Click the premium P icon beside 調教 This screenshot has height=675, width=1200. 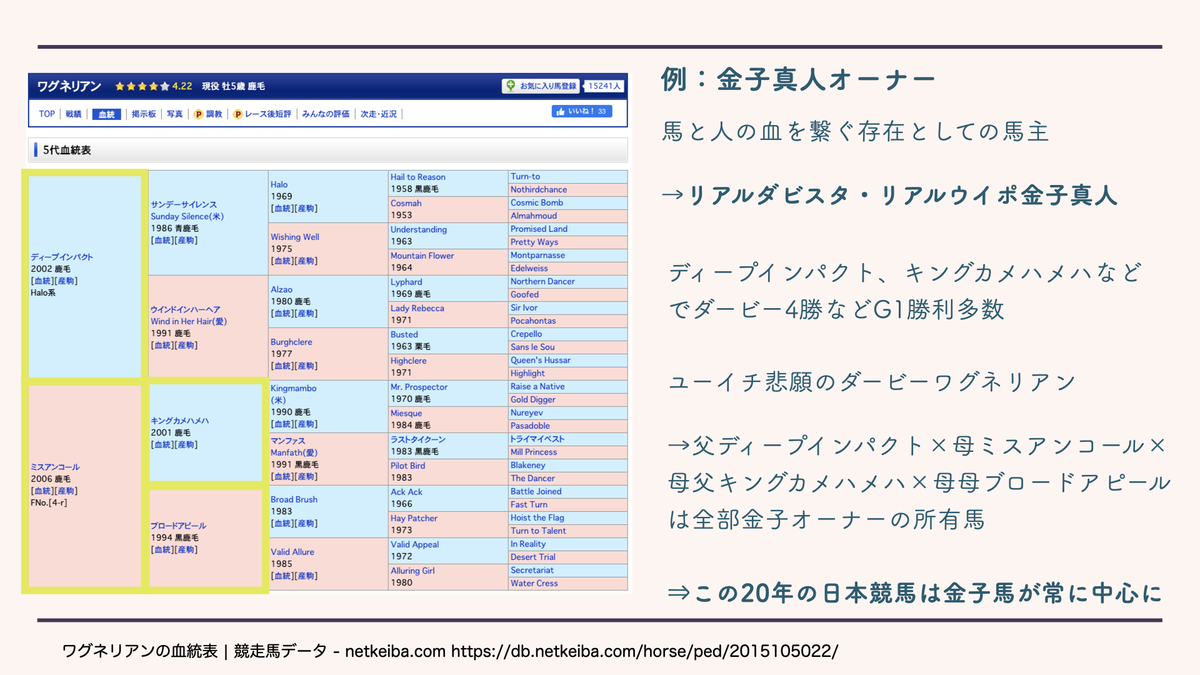pos(198,114)
